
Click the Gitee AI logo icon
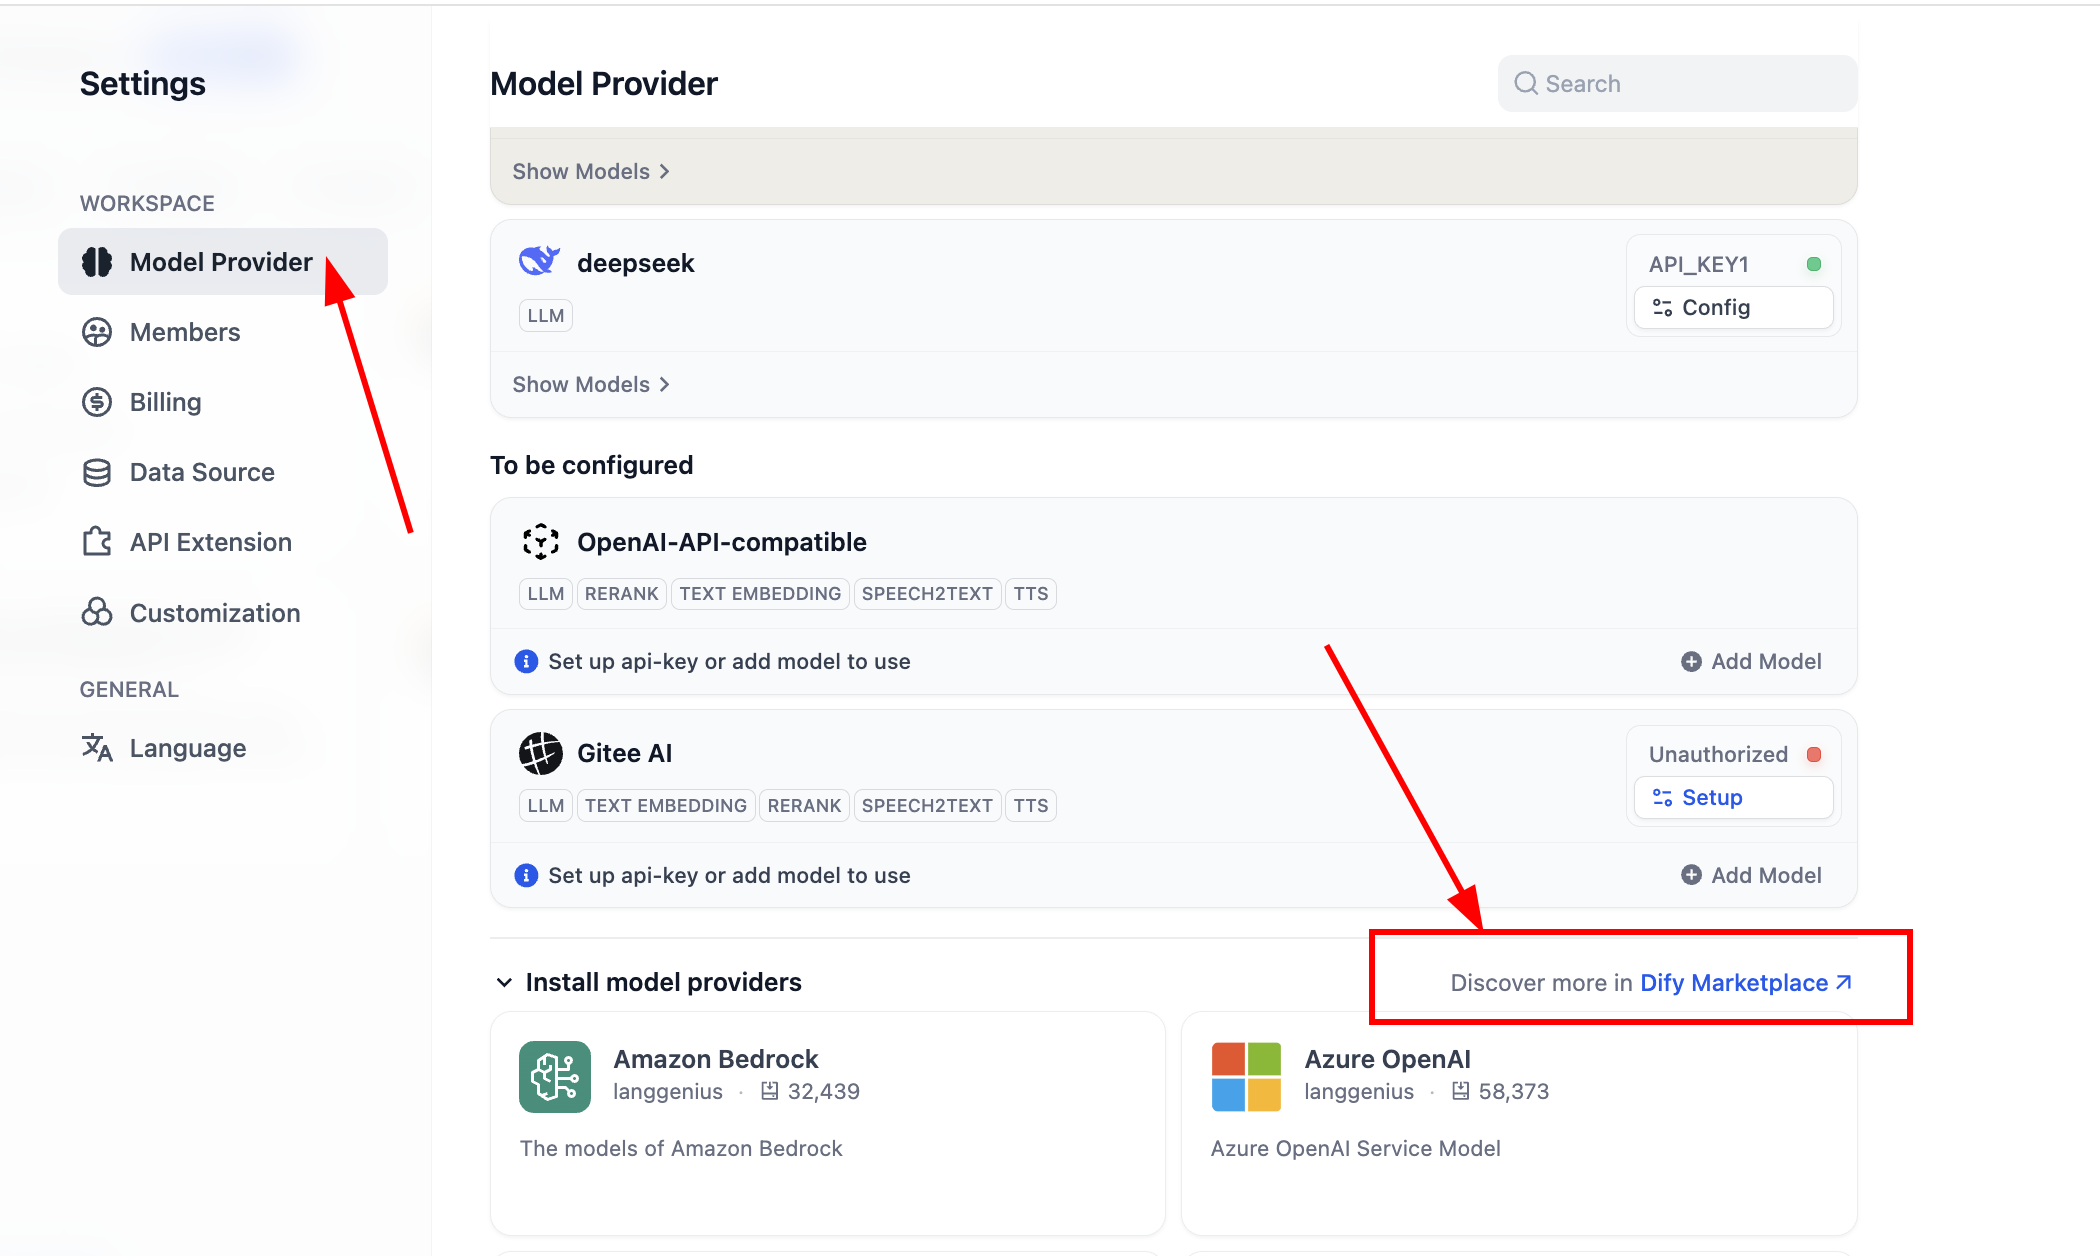[540, 753]
